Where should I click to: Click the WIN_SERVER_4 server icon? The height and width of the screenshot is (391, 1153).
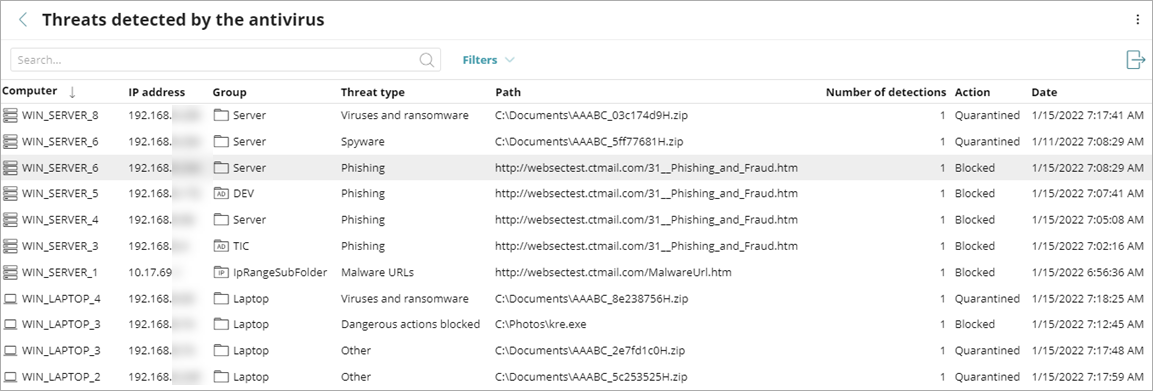point(10,220)
